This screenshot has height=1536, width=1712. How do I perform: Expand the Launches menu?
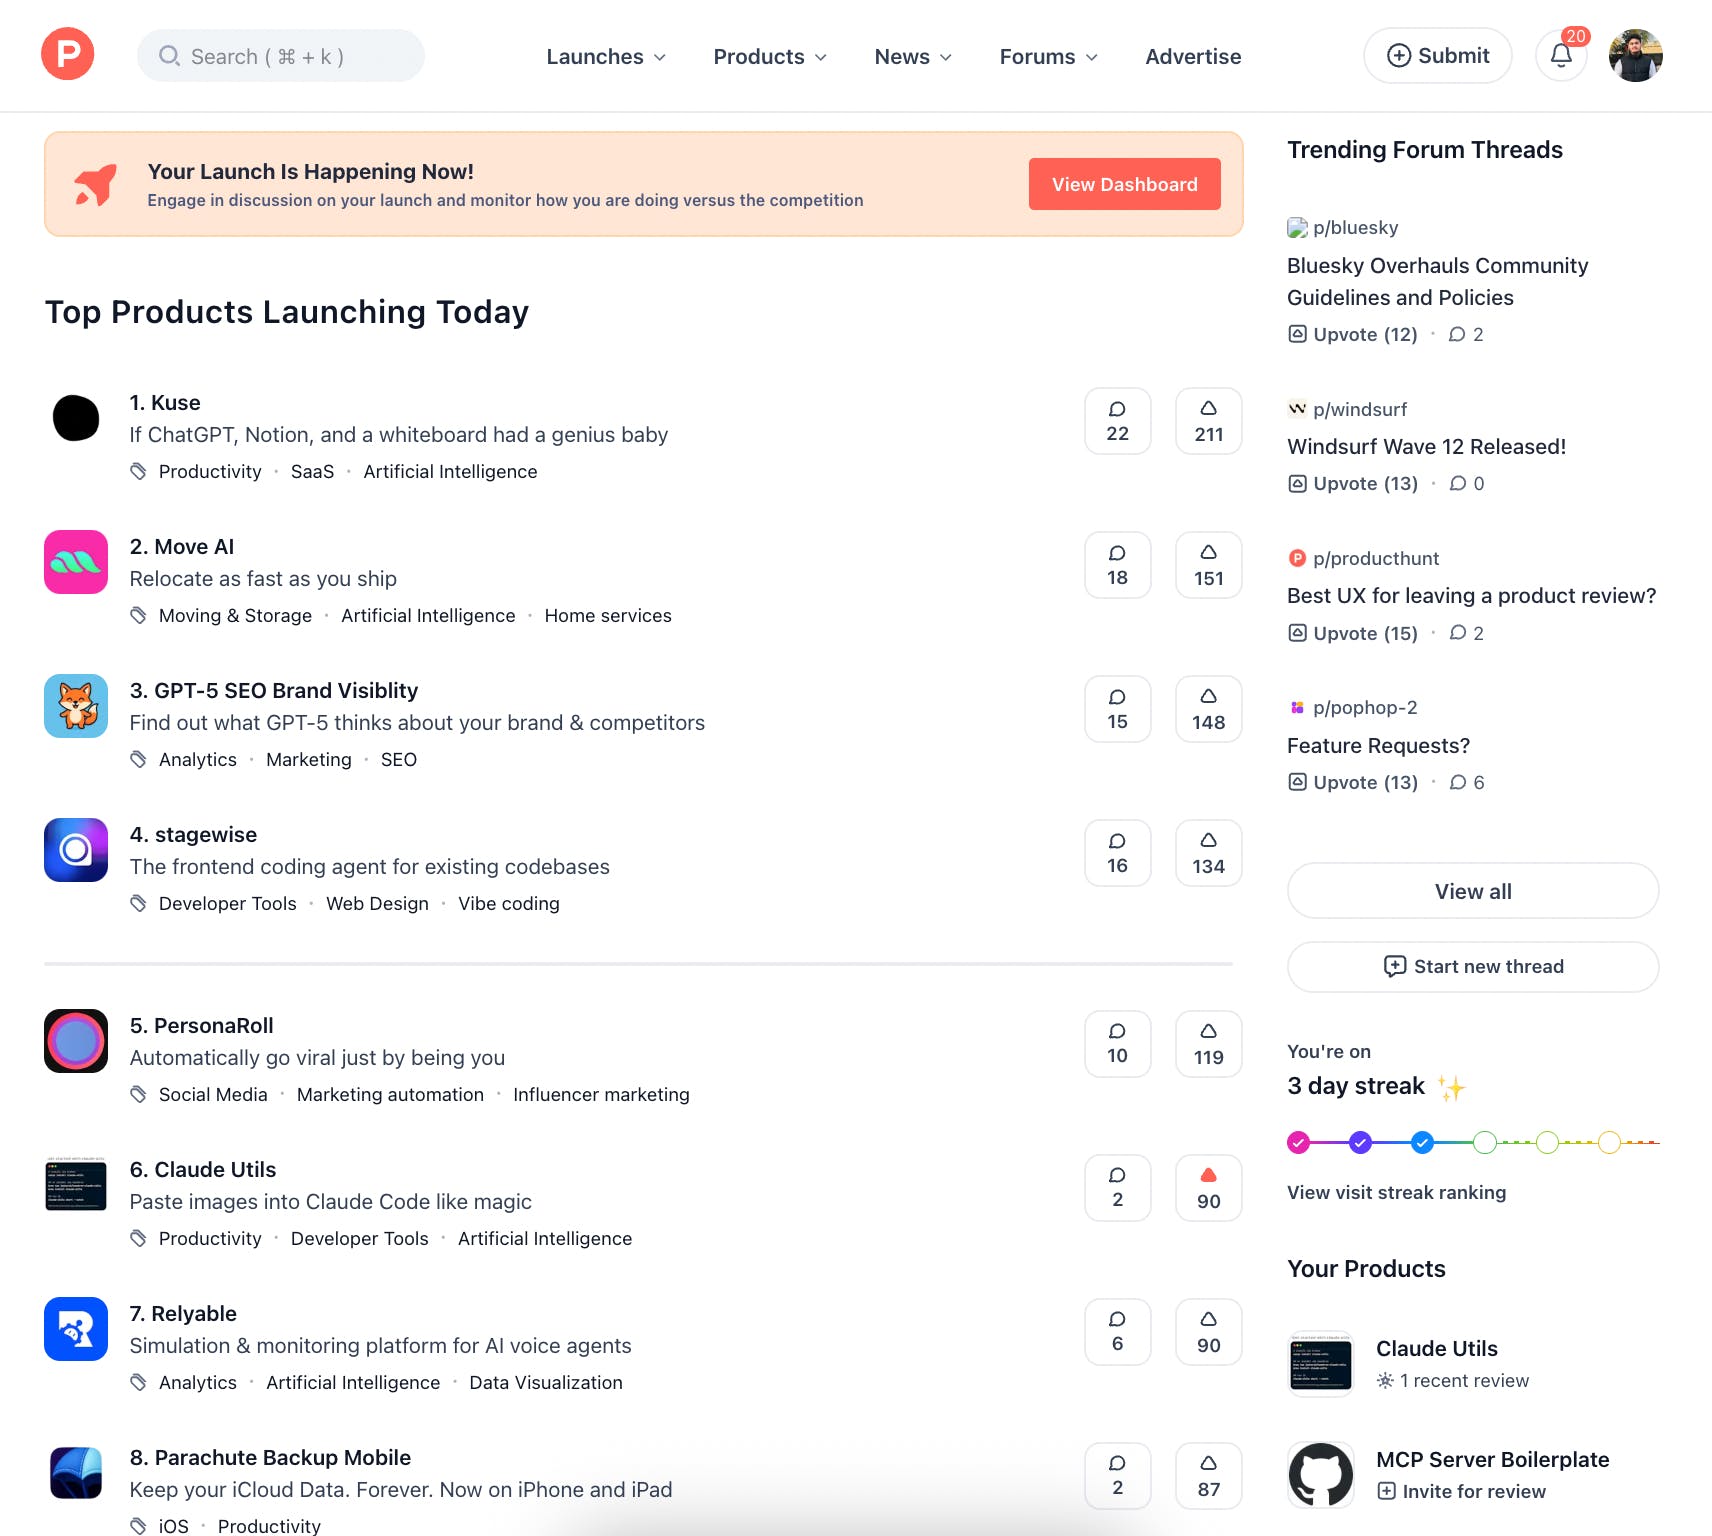606,56
